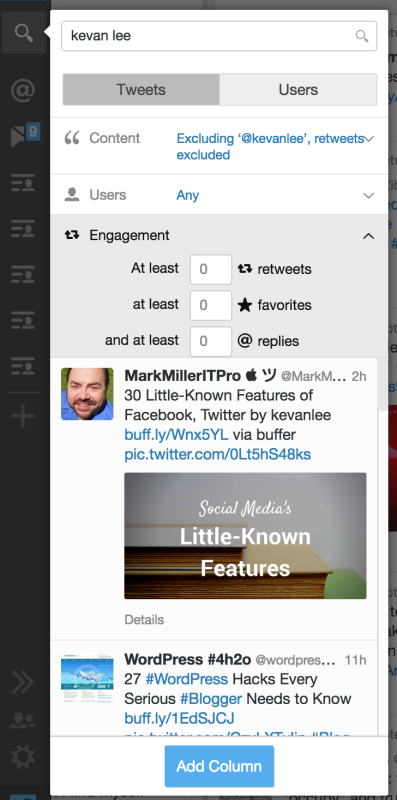The height and width of the screenshot is (800, 397).
Task: Click MarkMillerITPro username in tweet
Action: click(x=183, y=376)
